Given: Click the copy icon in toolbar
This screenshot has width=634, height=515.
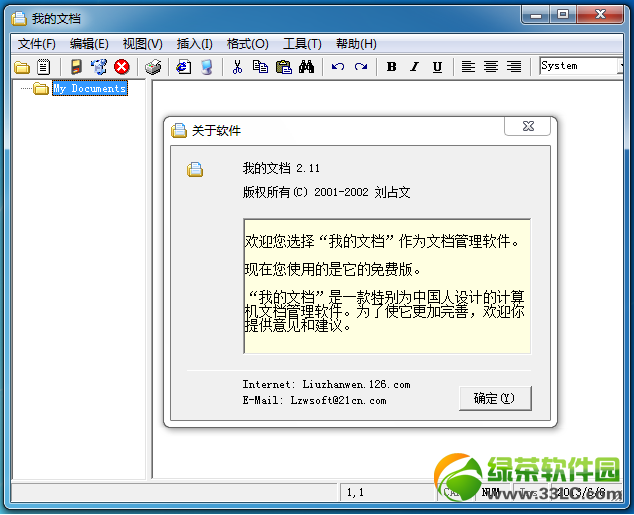Looking at the screenshot, I should click(260, 67).
